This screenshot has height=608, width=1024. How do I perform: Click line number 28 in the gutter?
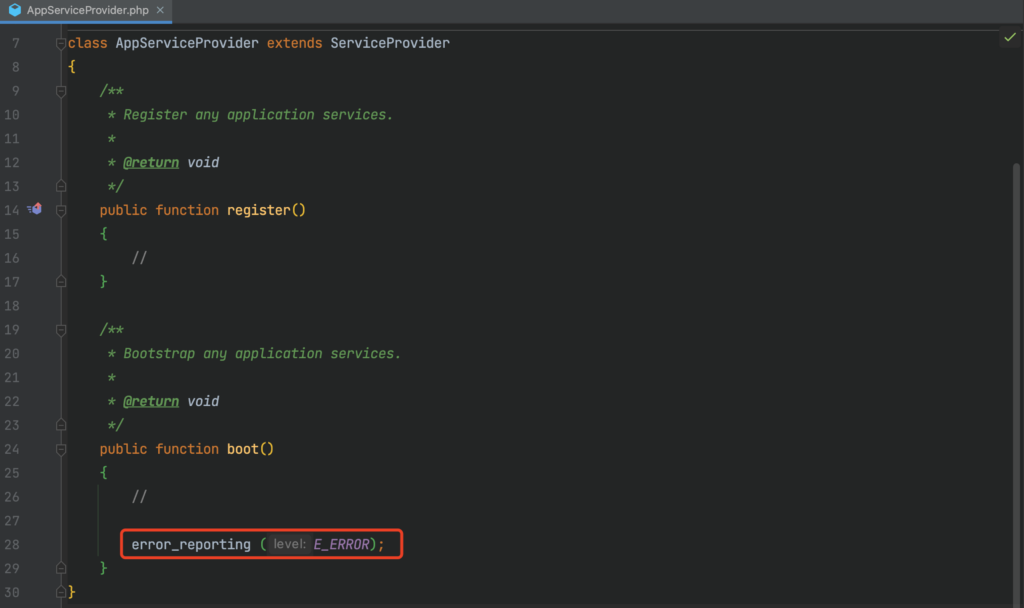click(x=12, y=545)
